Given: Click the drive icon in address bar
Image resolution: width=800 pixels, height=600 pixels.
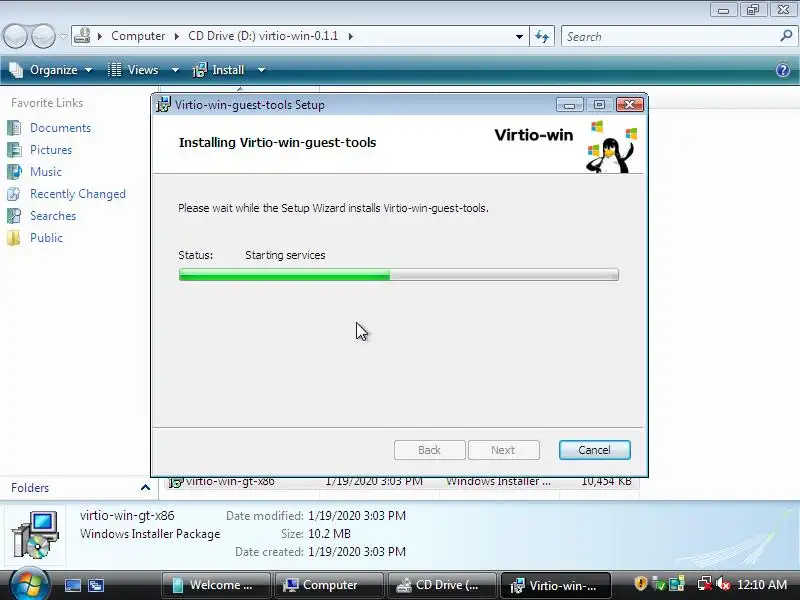Looking at the screenshot, I should click(x=82, y=36).
